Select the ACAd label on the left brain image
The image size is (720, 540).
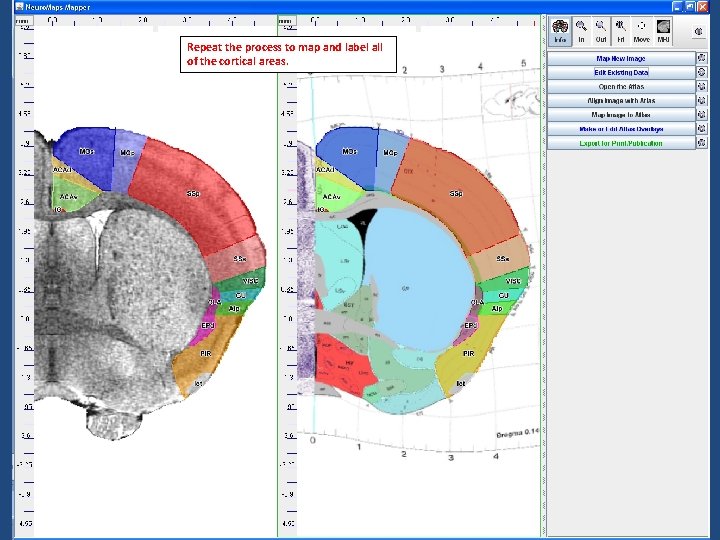pyautogui.click(x=62, y=170)
